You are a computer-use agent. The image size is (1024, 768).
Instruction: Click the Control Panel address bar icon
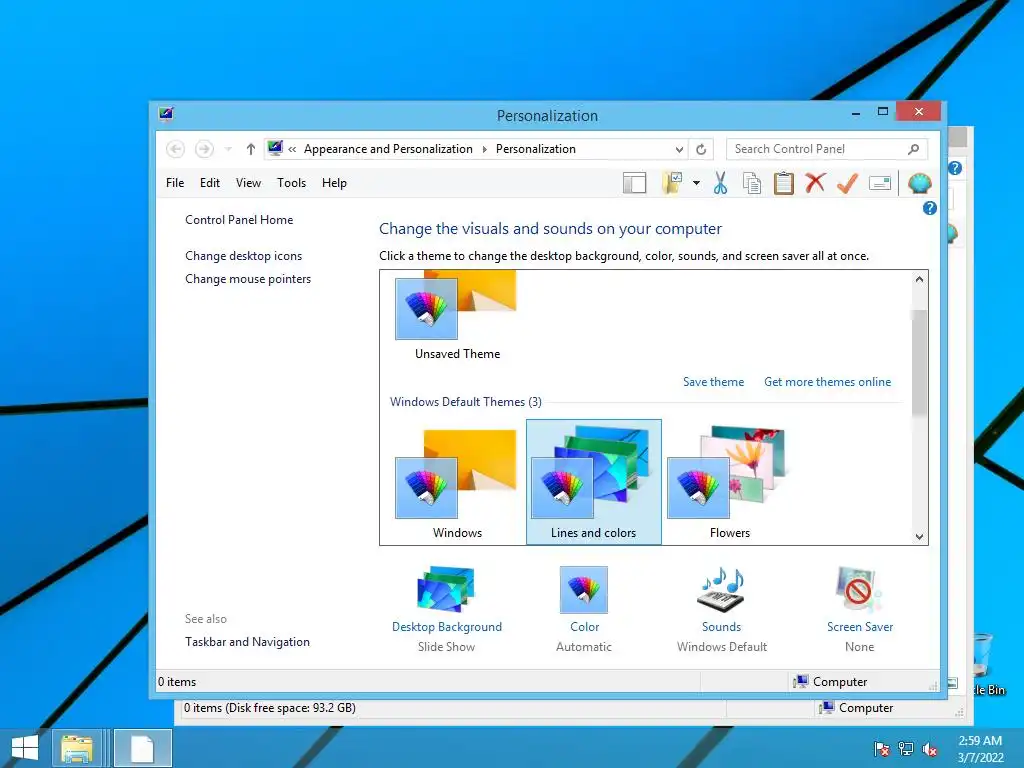click(275, 148)
